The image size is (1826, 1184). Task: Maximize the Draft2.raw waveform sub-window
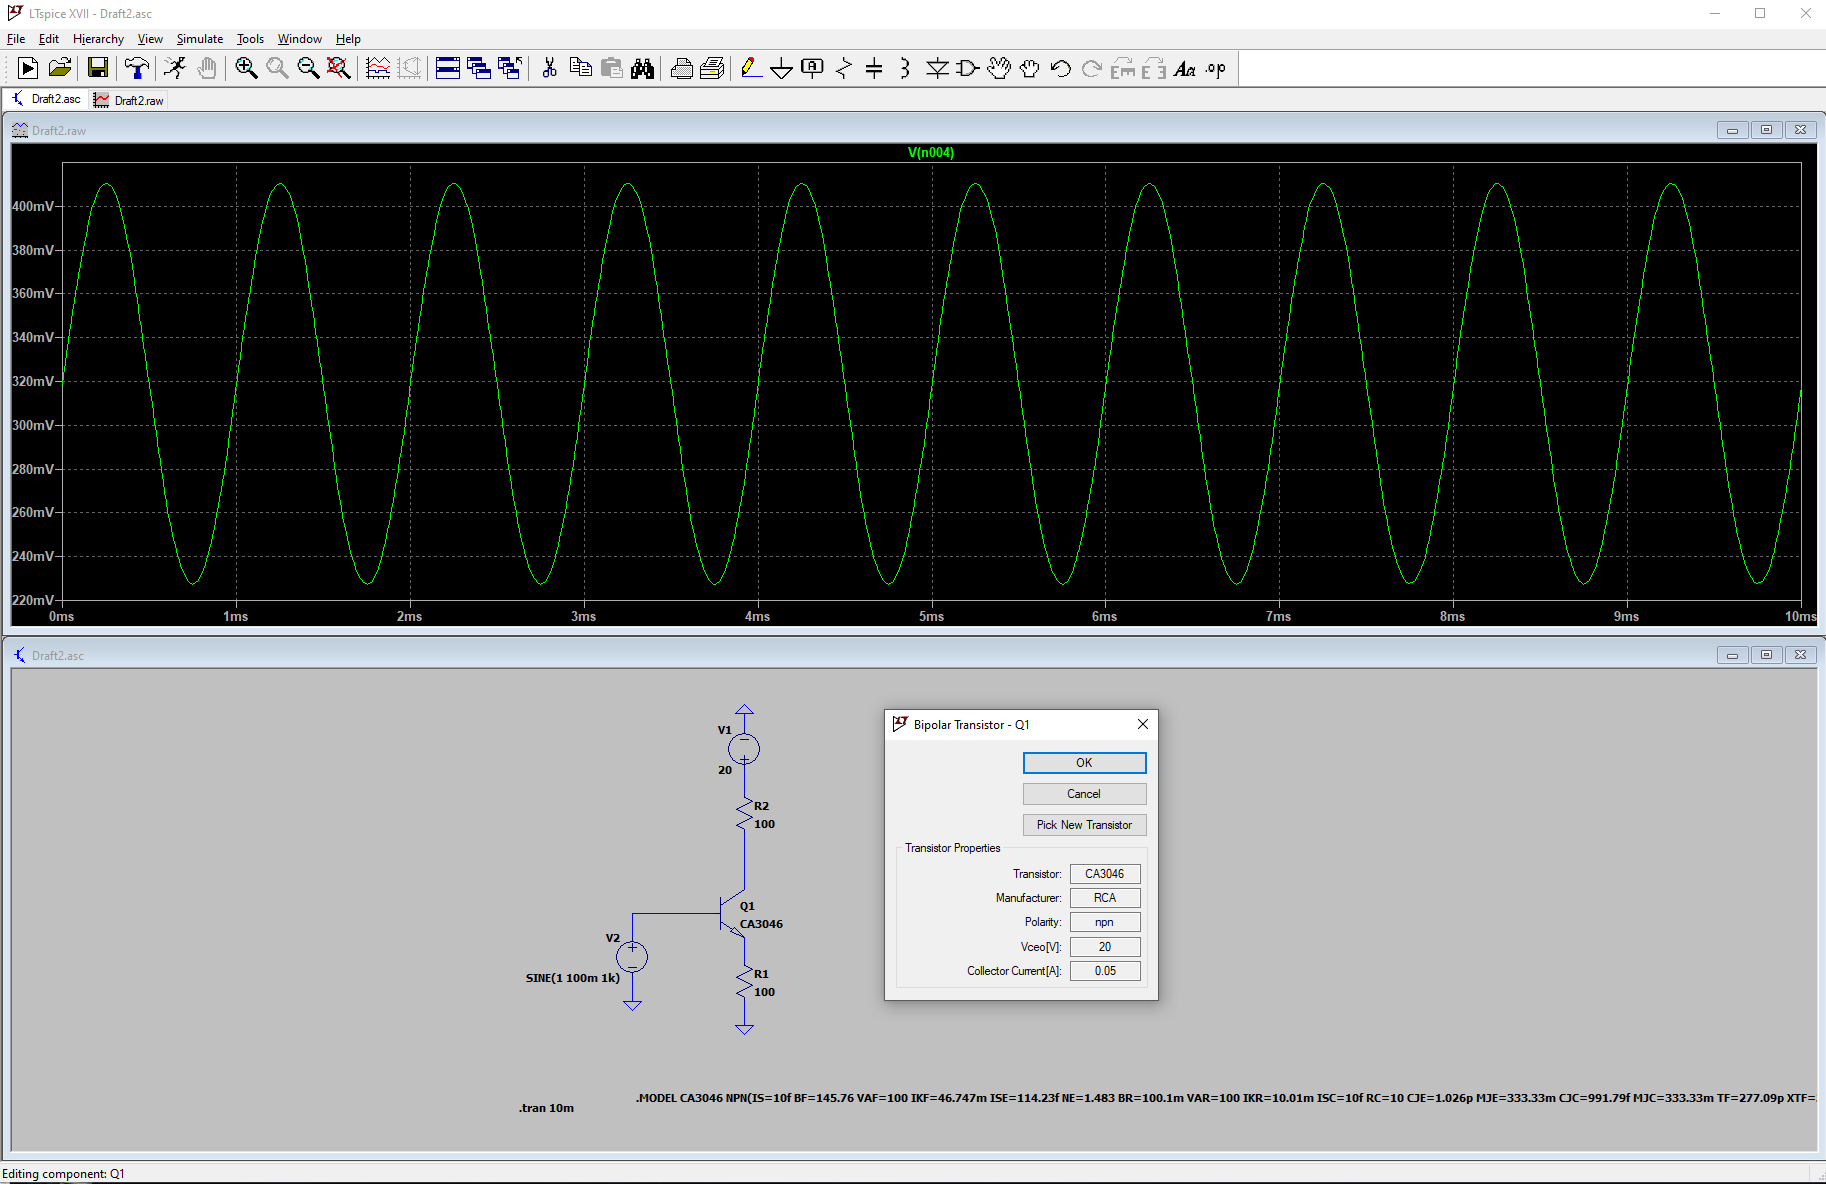pyautogui.click(x=1767, y=130)
